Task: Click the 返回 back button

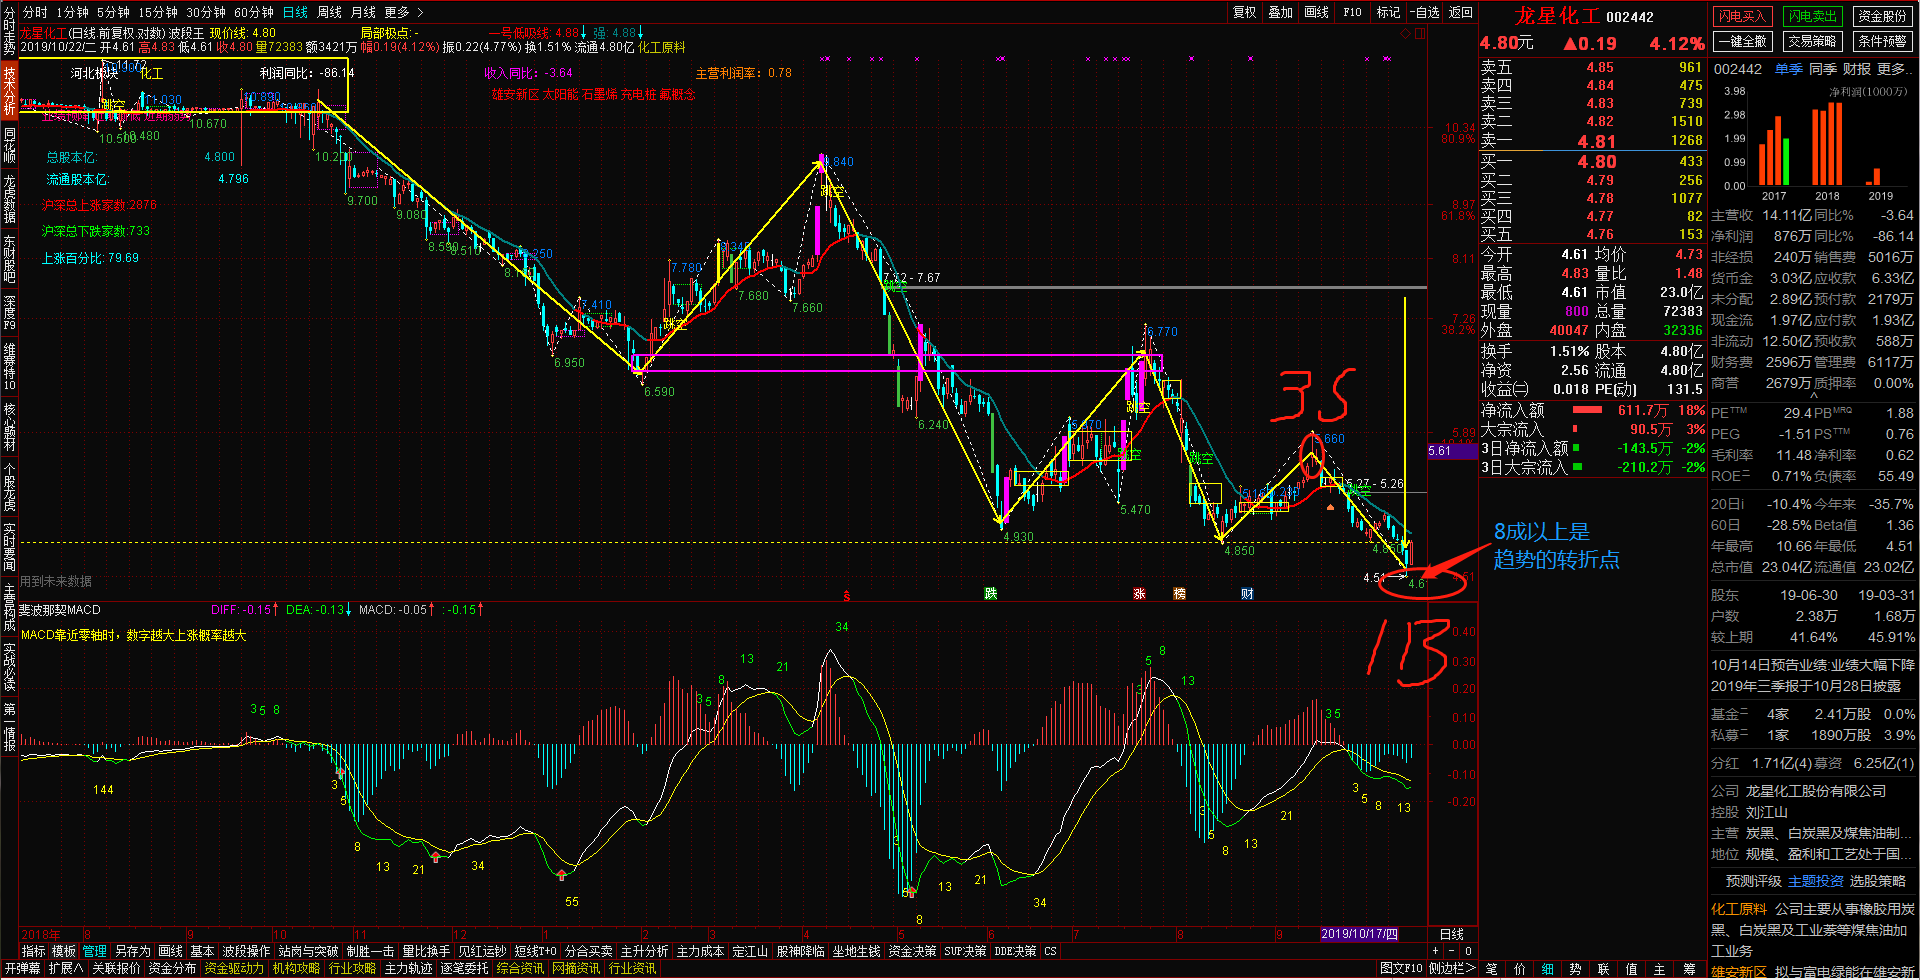Action: 1461,12
